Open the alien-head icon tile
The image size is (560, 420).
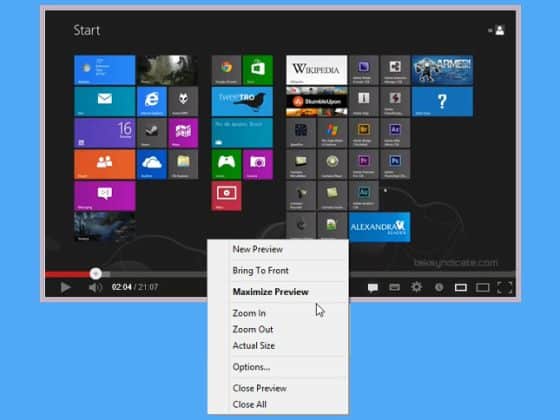(x=183, y=101)
